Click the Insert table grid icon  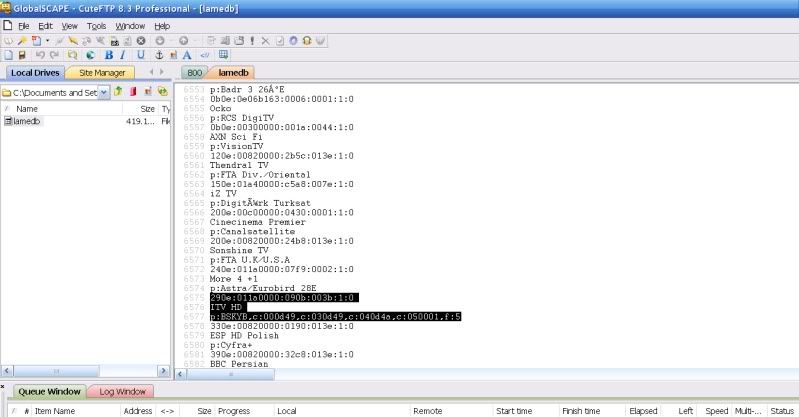point(223,55)
